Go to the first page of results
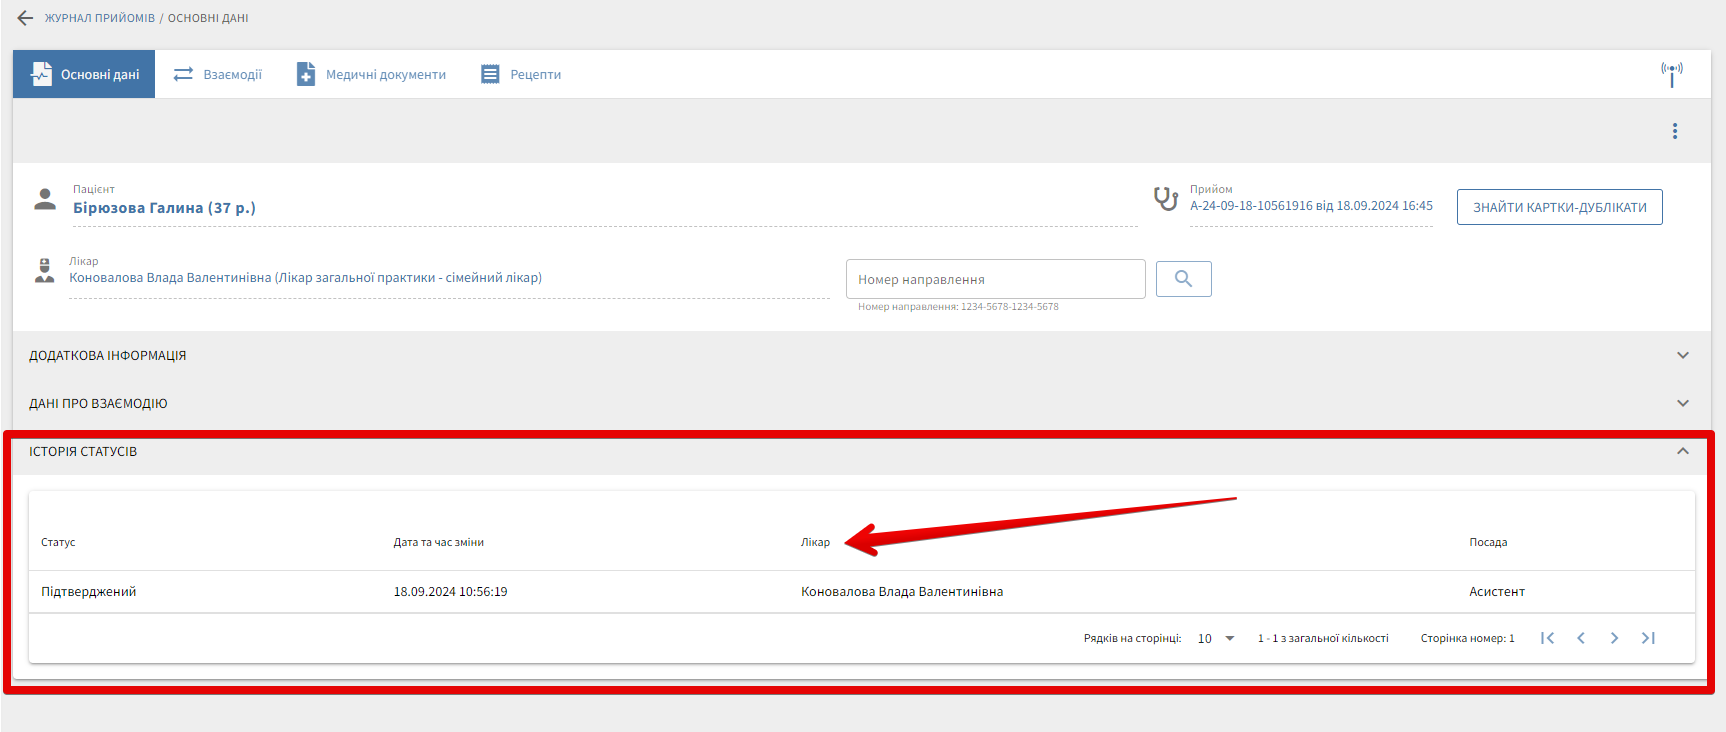1726x732 pixels. tap(1547, 638)
